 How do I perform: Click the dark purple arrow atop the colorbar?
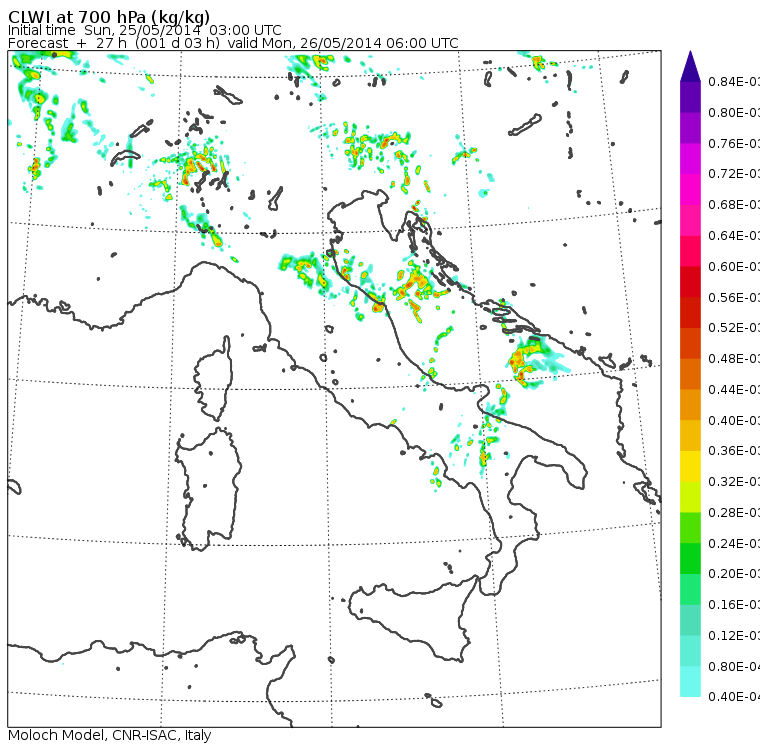coord(690,66)
